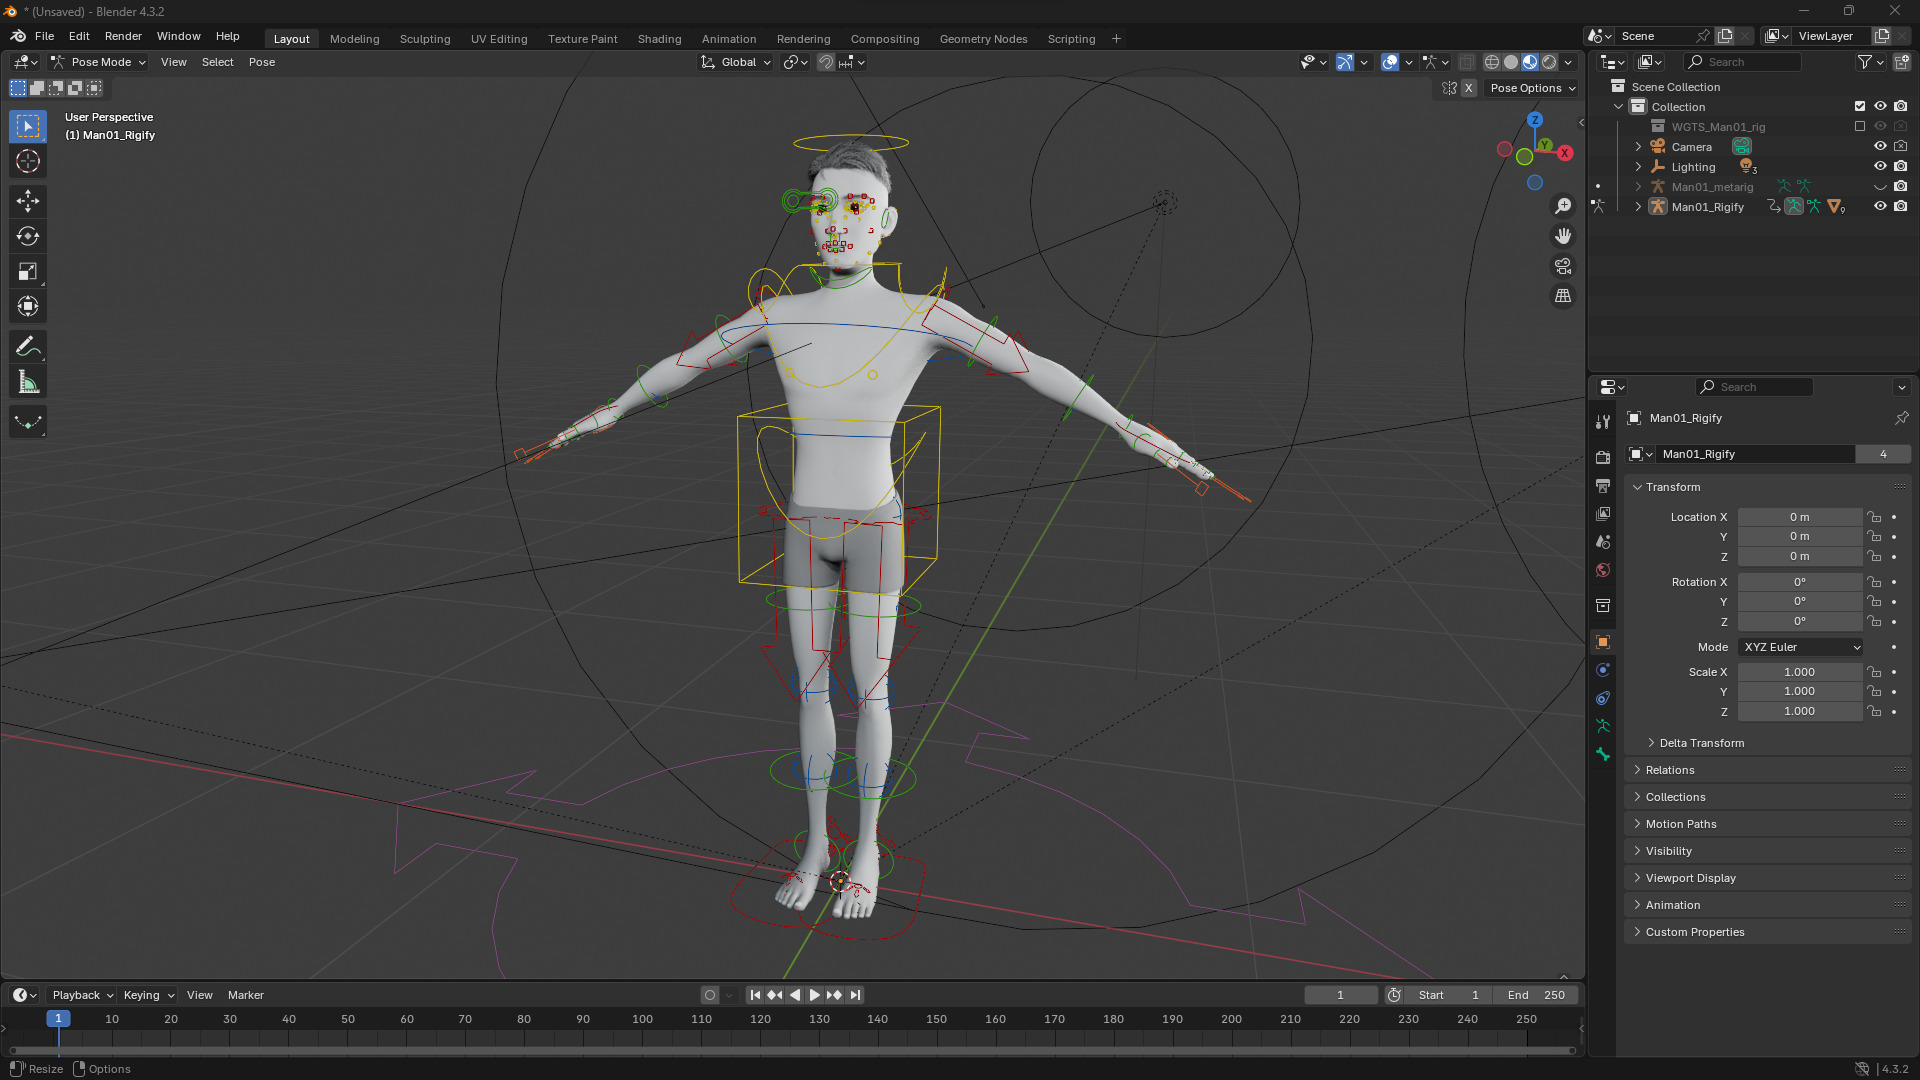Jump to the timeline end frame button
Screen dimensions: 1920x1080
(855, 995)
